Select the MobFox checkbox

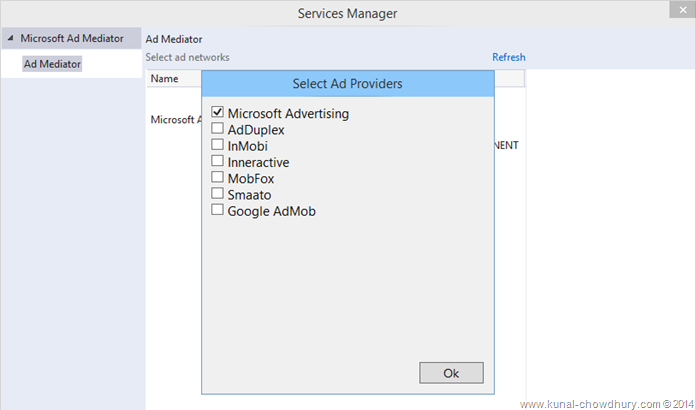(217, 178)
